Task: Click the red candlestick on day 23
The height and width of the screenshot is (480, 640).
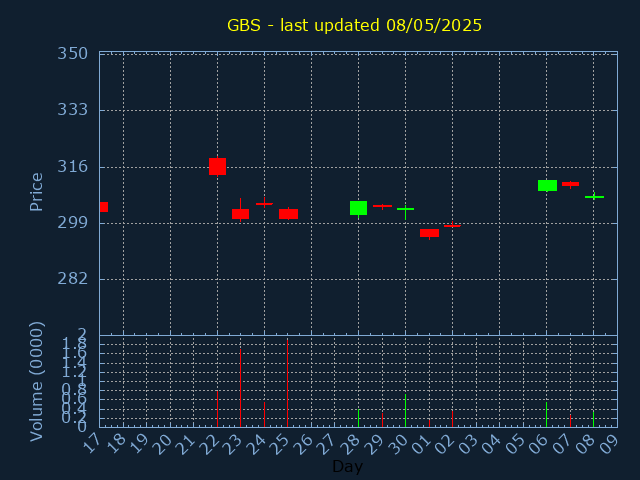Action: coord(240,214)
